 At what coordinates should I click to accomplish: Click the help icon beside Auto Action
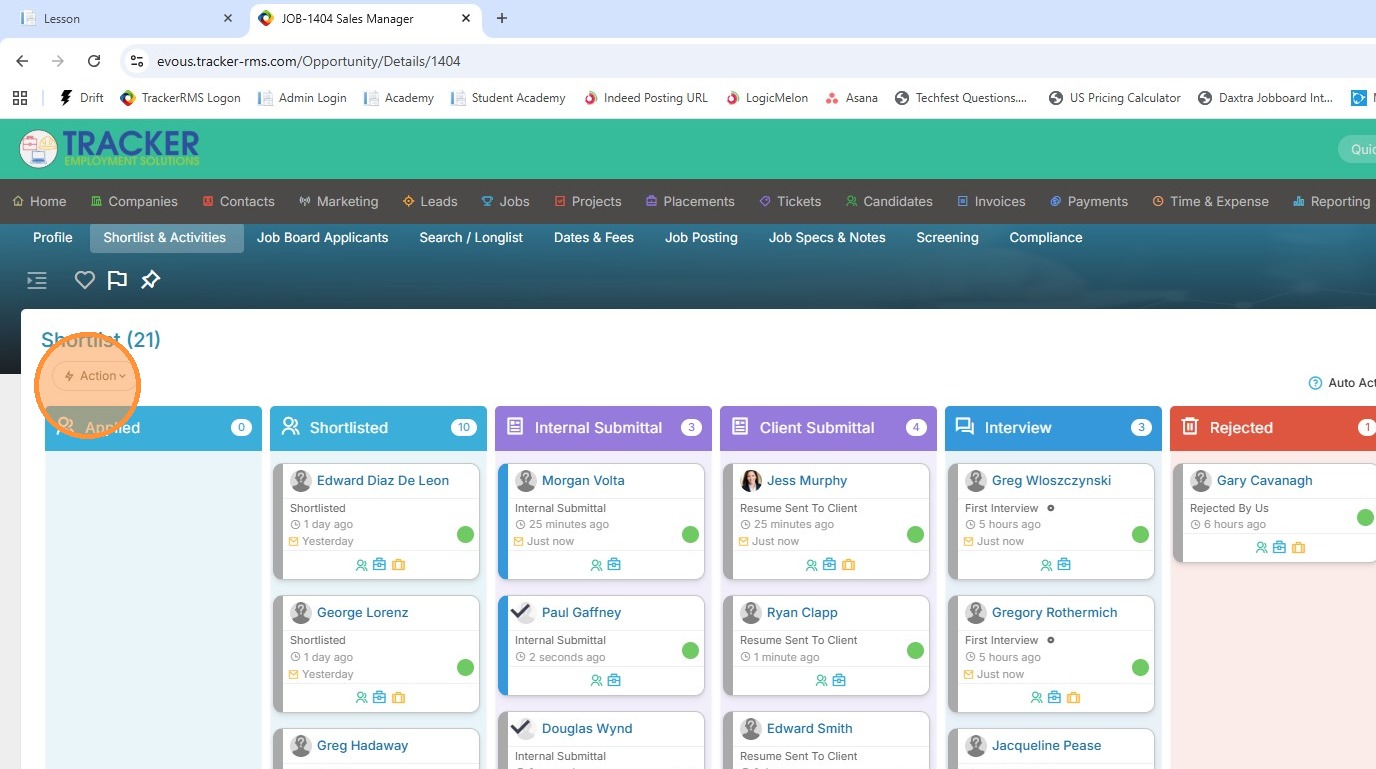coord(1315,383)
